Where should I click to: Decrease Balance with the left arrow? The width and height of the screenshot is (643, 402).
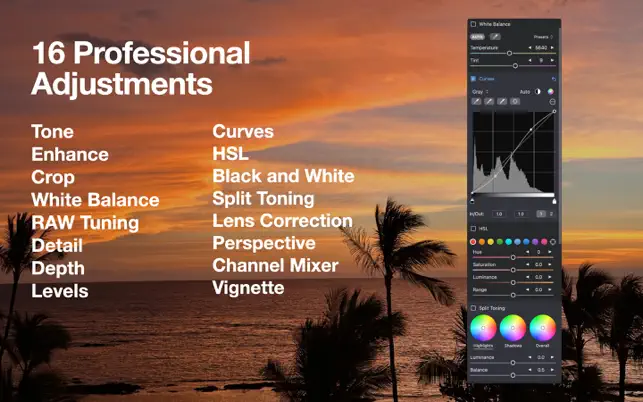tap(529, 370)
